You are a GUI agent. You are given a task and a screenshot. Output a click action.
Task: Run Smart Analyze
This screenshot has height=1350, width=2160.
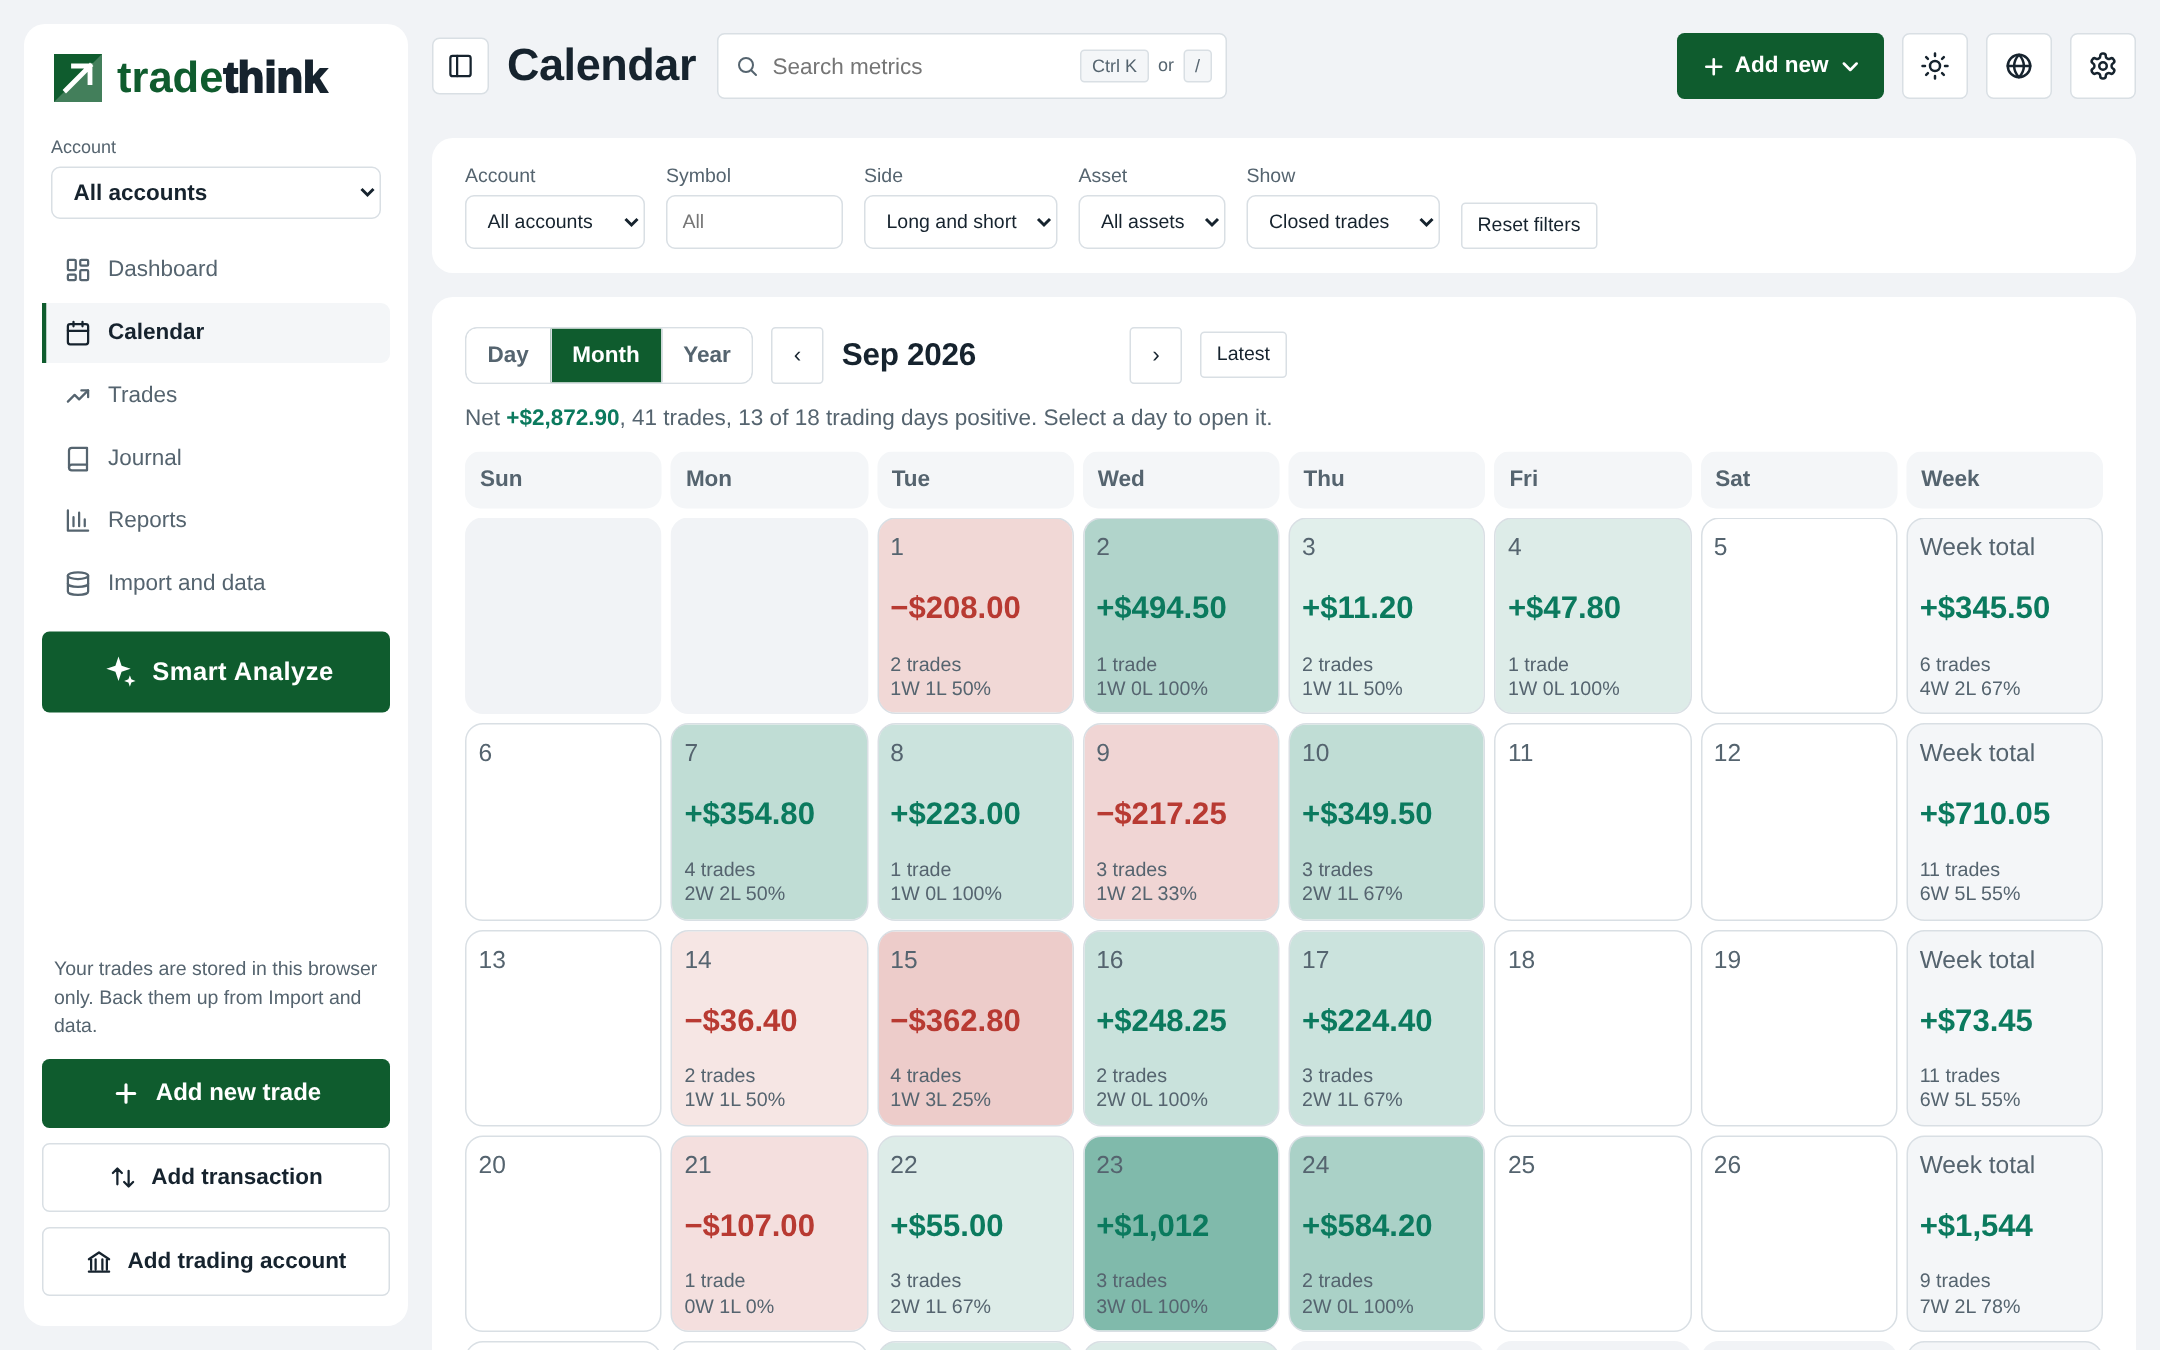pyautogui.click(x=216, y=672)
